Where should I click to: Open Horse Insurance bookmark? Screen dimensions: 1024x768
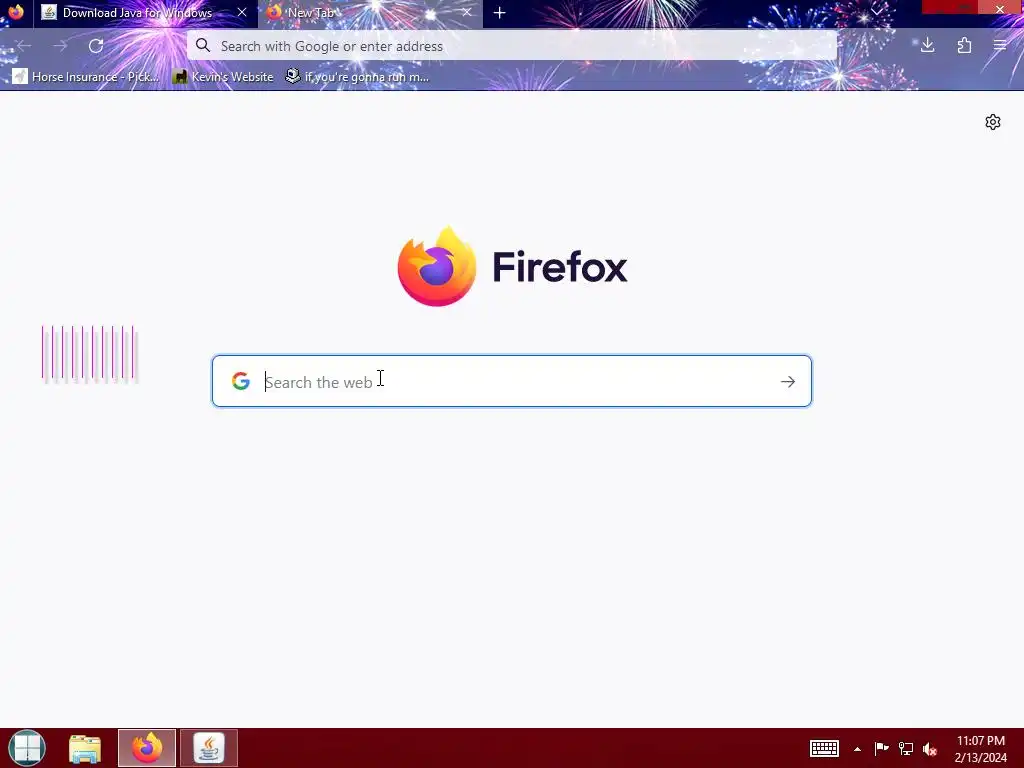pyautogui.click(x=86, y=76)
